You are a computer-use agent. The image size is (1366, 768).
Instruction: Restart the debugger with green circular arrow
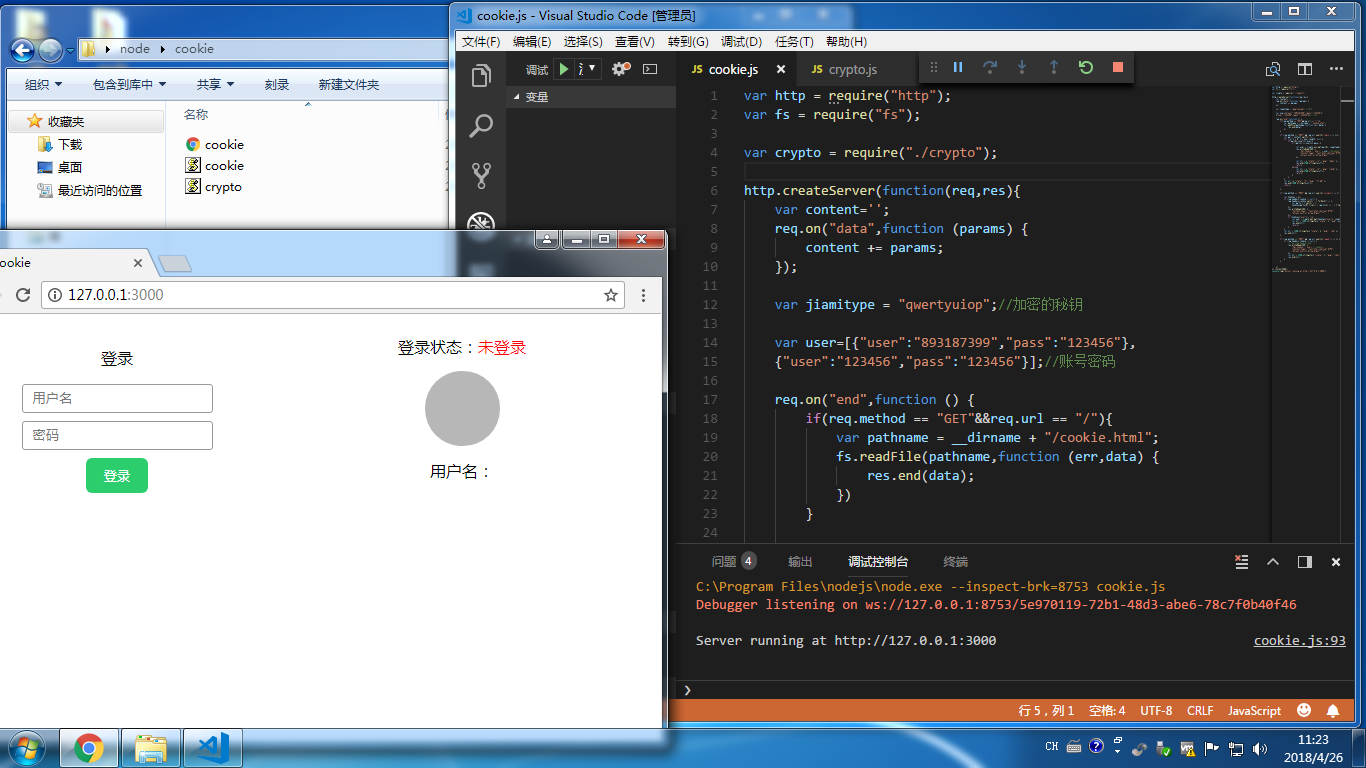pyautogui.click(x=1086, y=67)
